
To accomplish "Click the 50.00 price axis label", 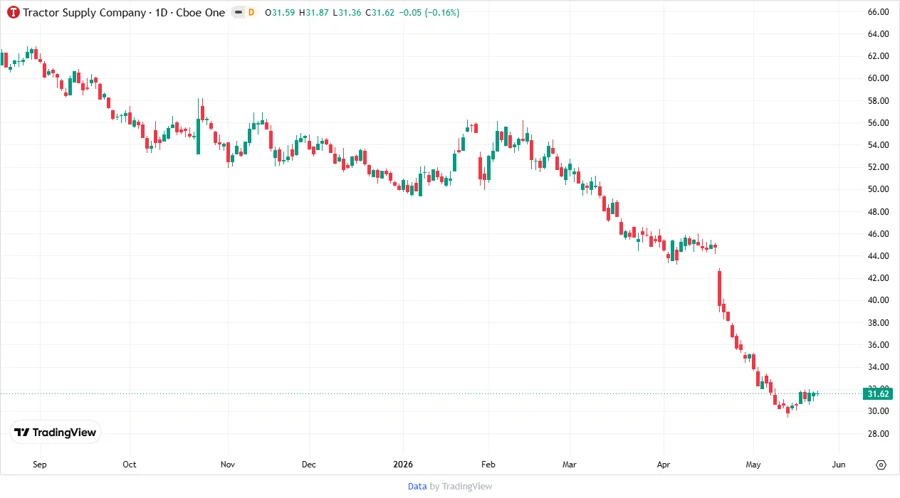I will (878, 189).
